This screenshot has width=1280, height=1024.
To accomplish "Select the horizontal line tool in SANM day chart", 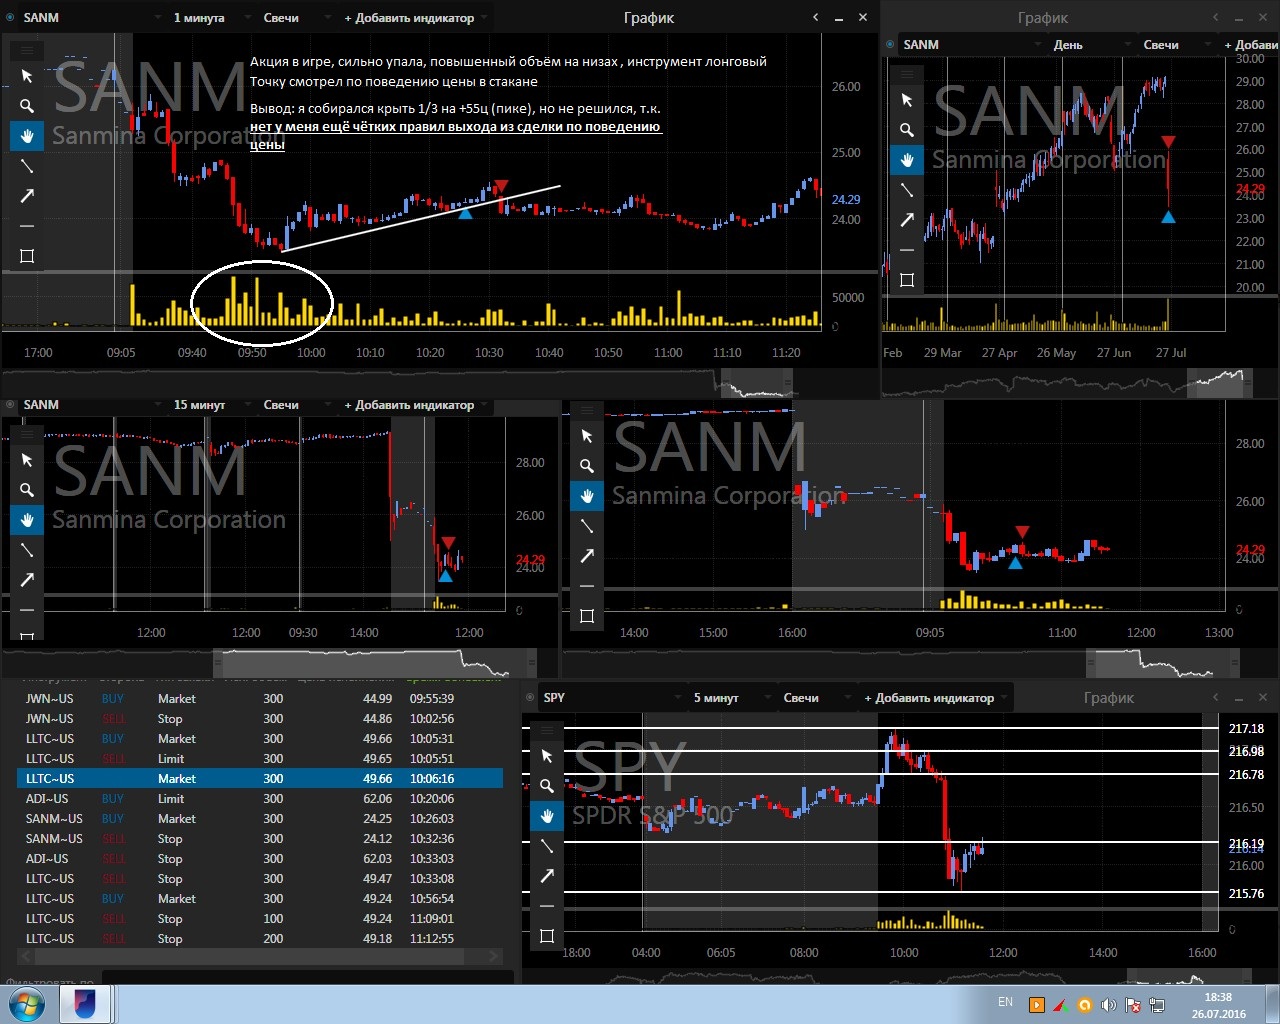I will click(x=907, y=250).
